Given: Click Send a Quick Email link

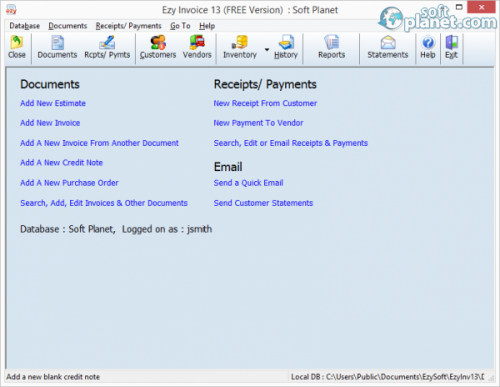Looking at the screenshot, I should coord(248,183).
